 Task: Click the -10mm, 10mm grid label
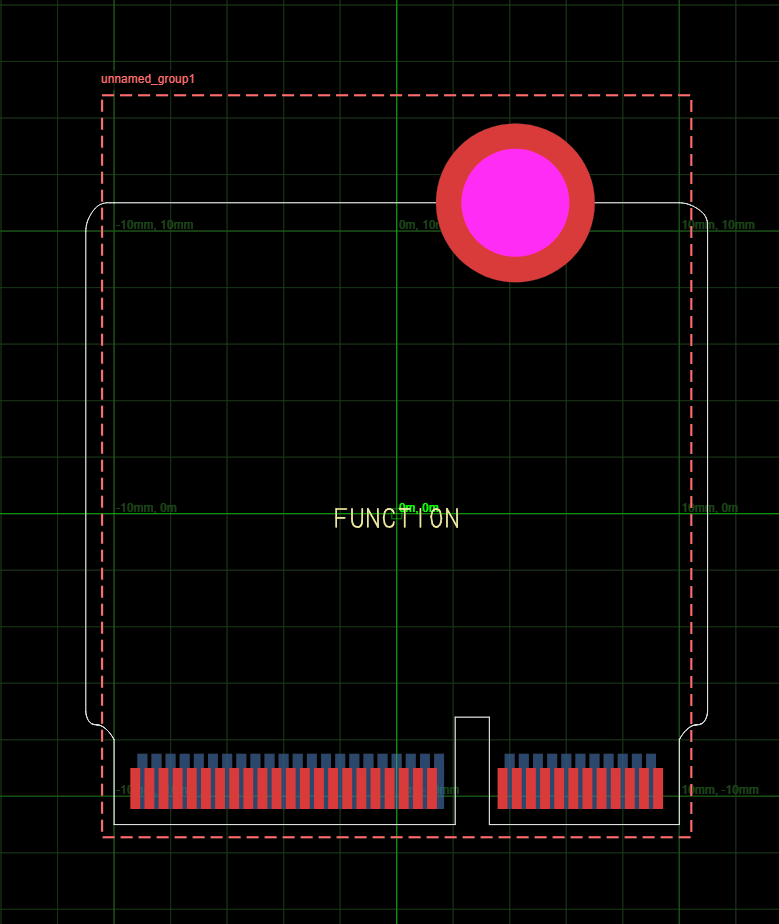154,225
